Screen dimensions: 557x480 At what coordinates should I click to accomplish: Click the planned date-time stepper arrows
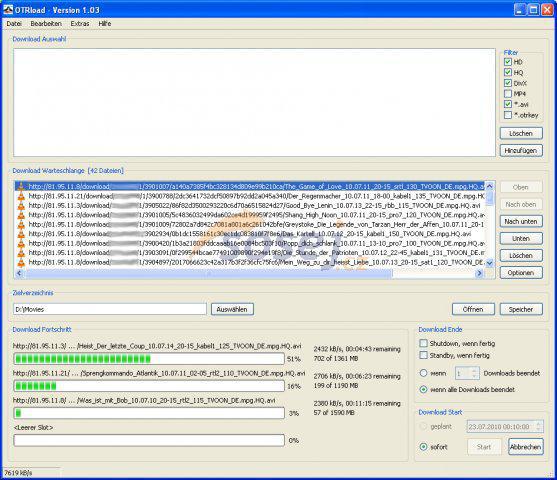[539, 426]
